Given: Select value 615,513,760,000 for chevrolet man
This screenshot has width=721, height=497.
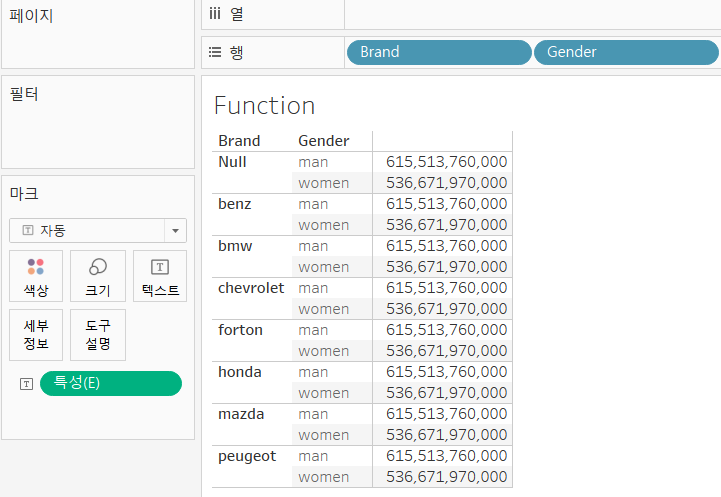Looking at the screenshot, I should click(446, 288).
